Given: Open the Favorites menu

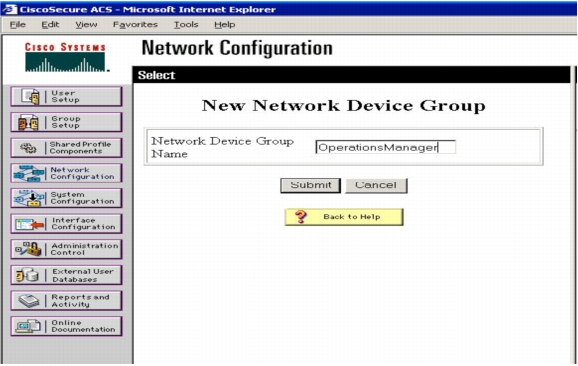Looking at the screenshot, I should coord(135,25).
